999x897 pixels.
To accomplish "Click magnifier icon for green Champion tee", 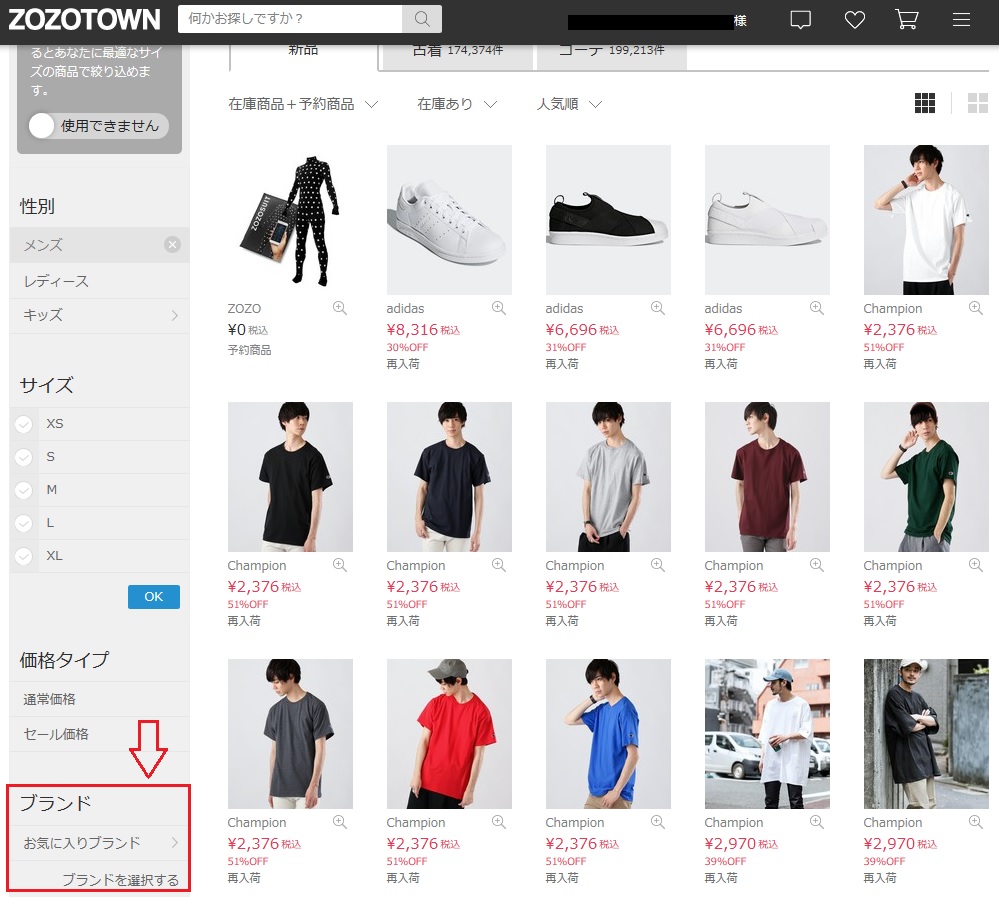I will 975,565.
